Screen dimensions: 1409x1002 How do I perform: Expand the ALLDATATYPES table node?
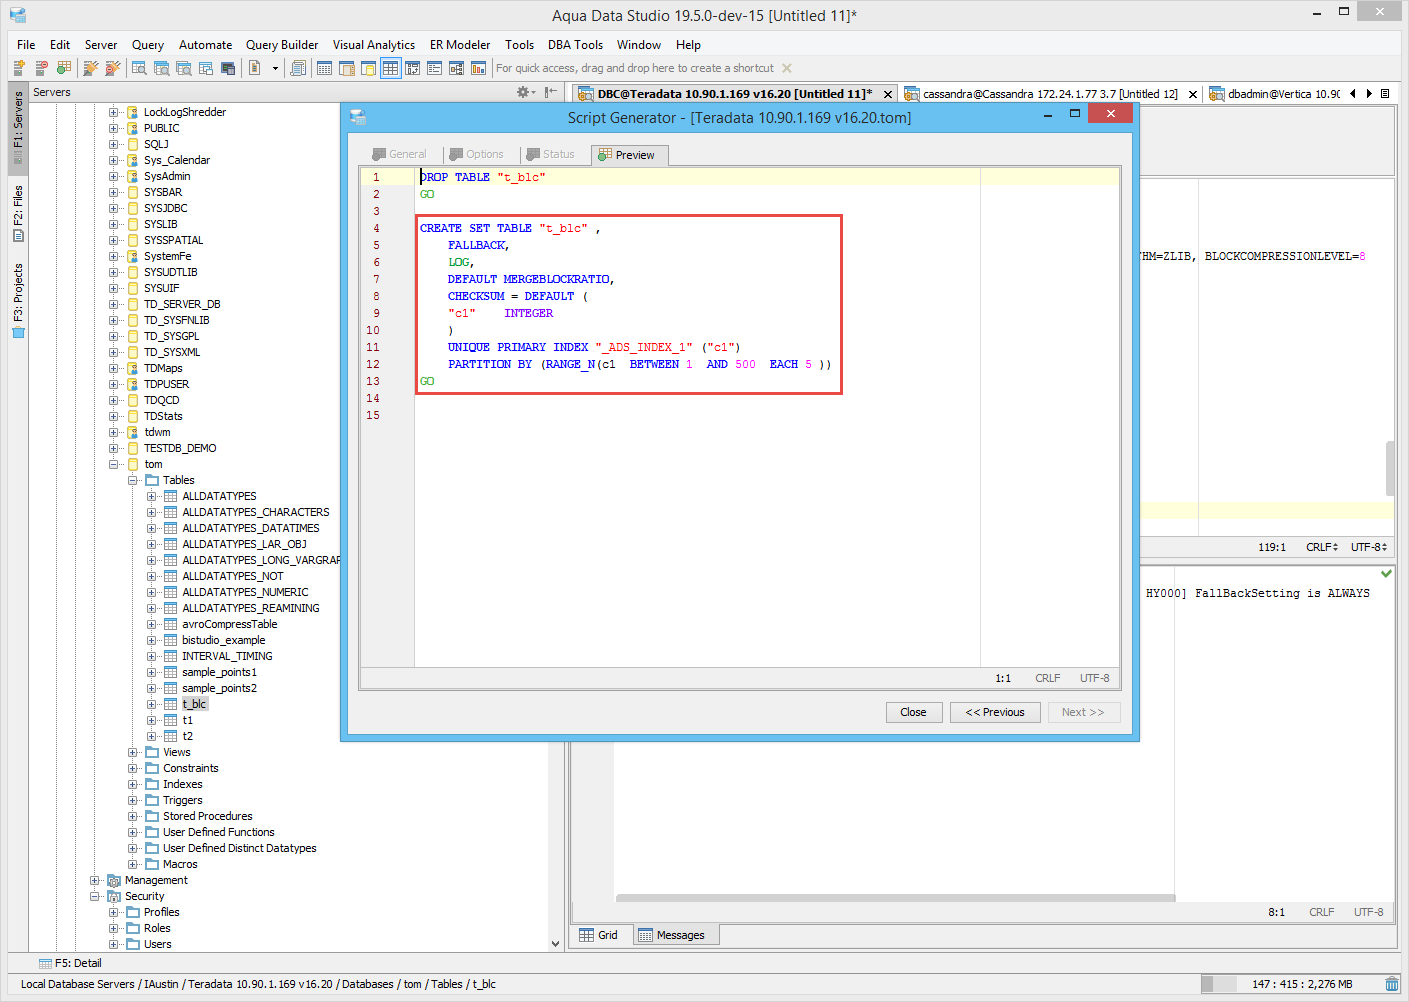click(x=151, y=496)
